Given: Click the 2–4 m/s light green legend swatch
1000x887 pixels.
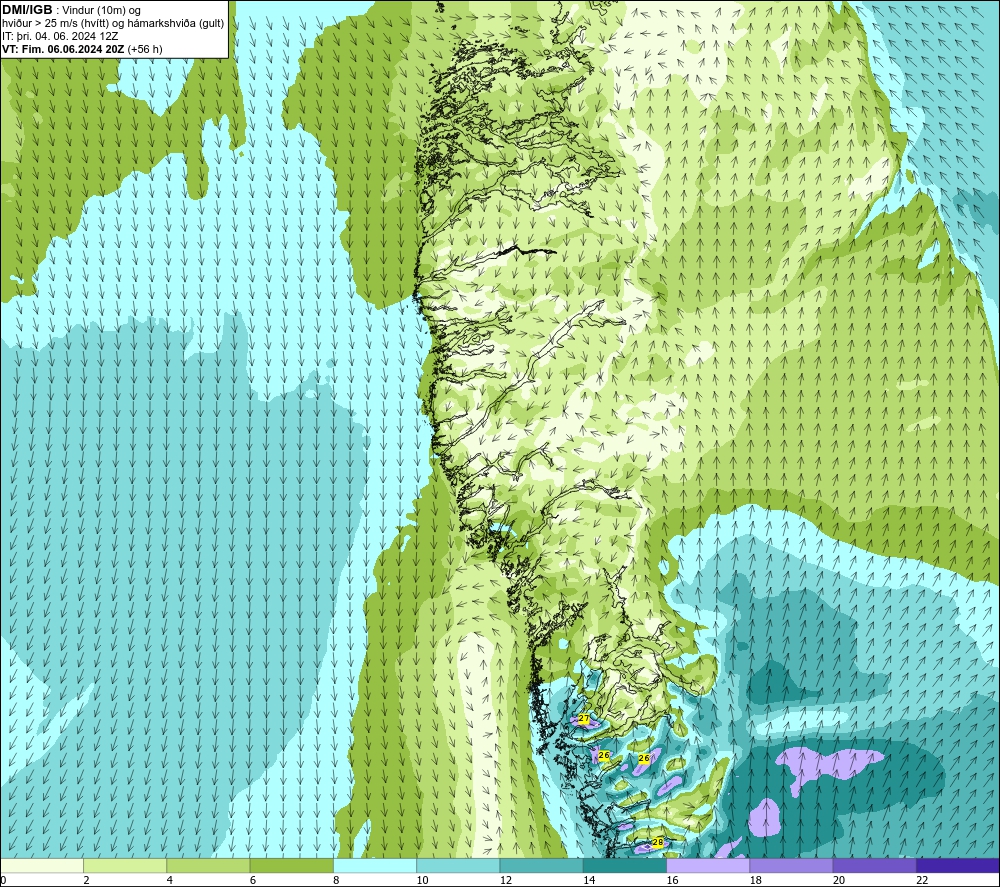Looking at the screenshot, I should [125, 865].
